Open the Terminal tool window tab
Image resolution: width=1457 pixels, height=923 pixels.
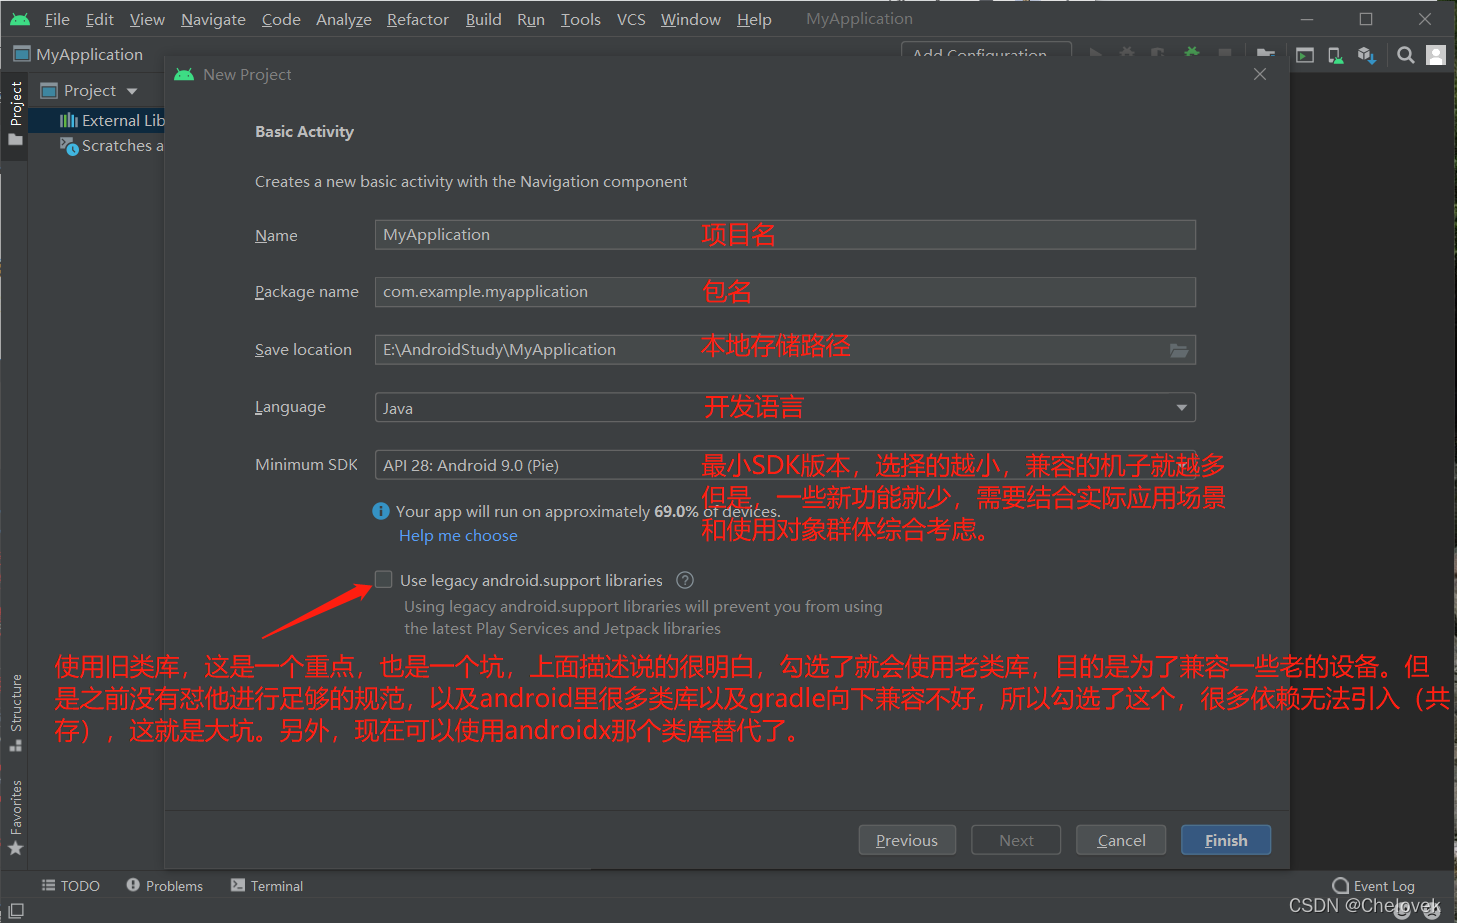[x=267, y=886]
